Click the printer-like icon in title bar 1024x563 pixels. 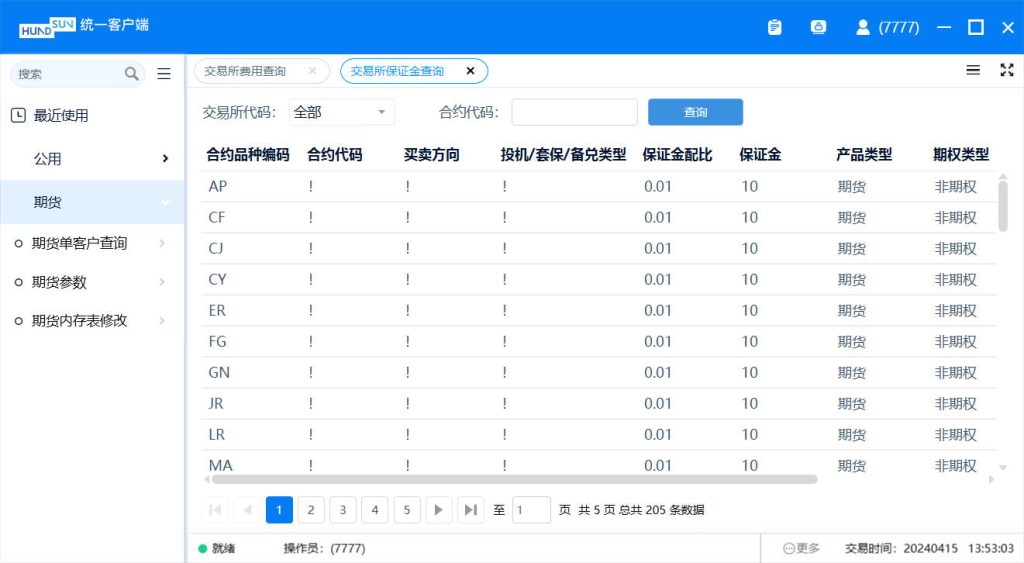[x=818, y=28]
